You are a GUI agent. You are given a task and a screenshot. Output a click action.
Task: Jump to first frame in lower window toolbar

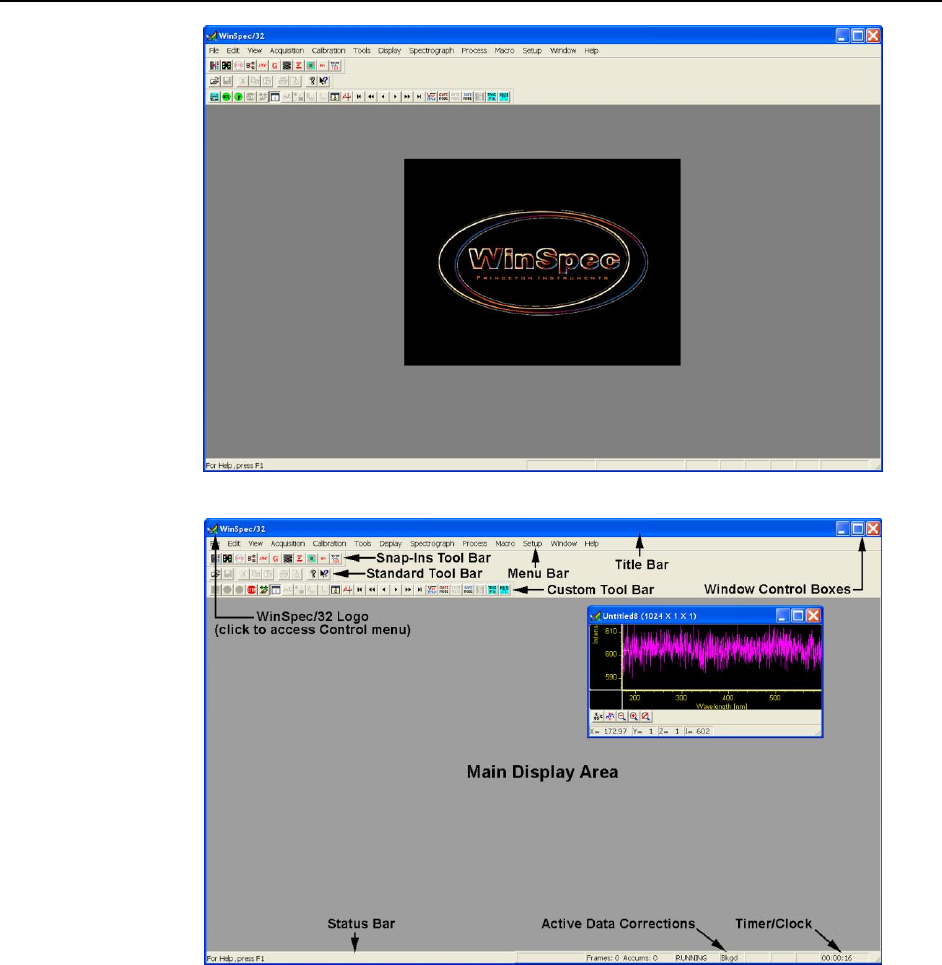click(x=359, y=590)
